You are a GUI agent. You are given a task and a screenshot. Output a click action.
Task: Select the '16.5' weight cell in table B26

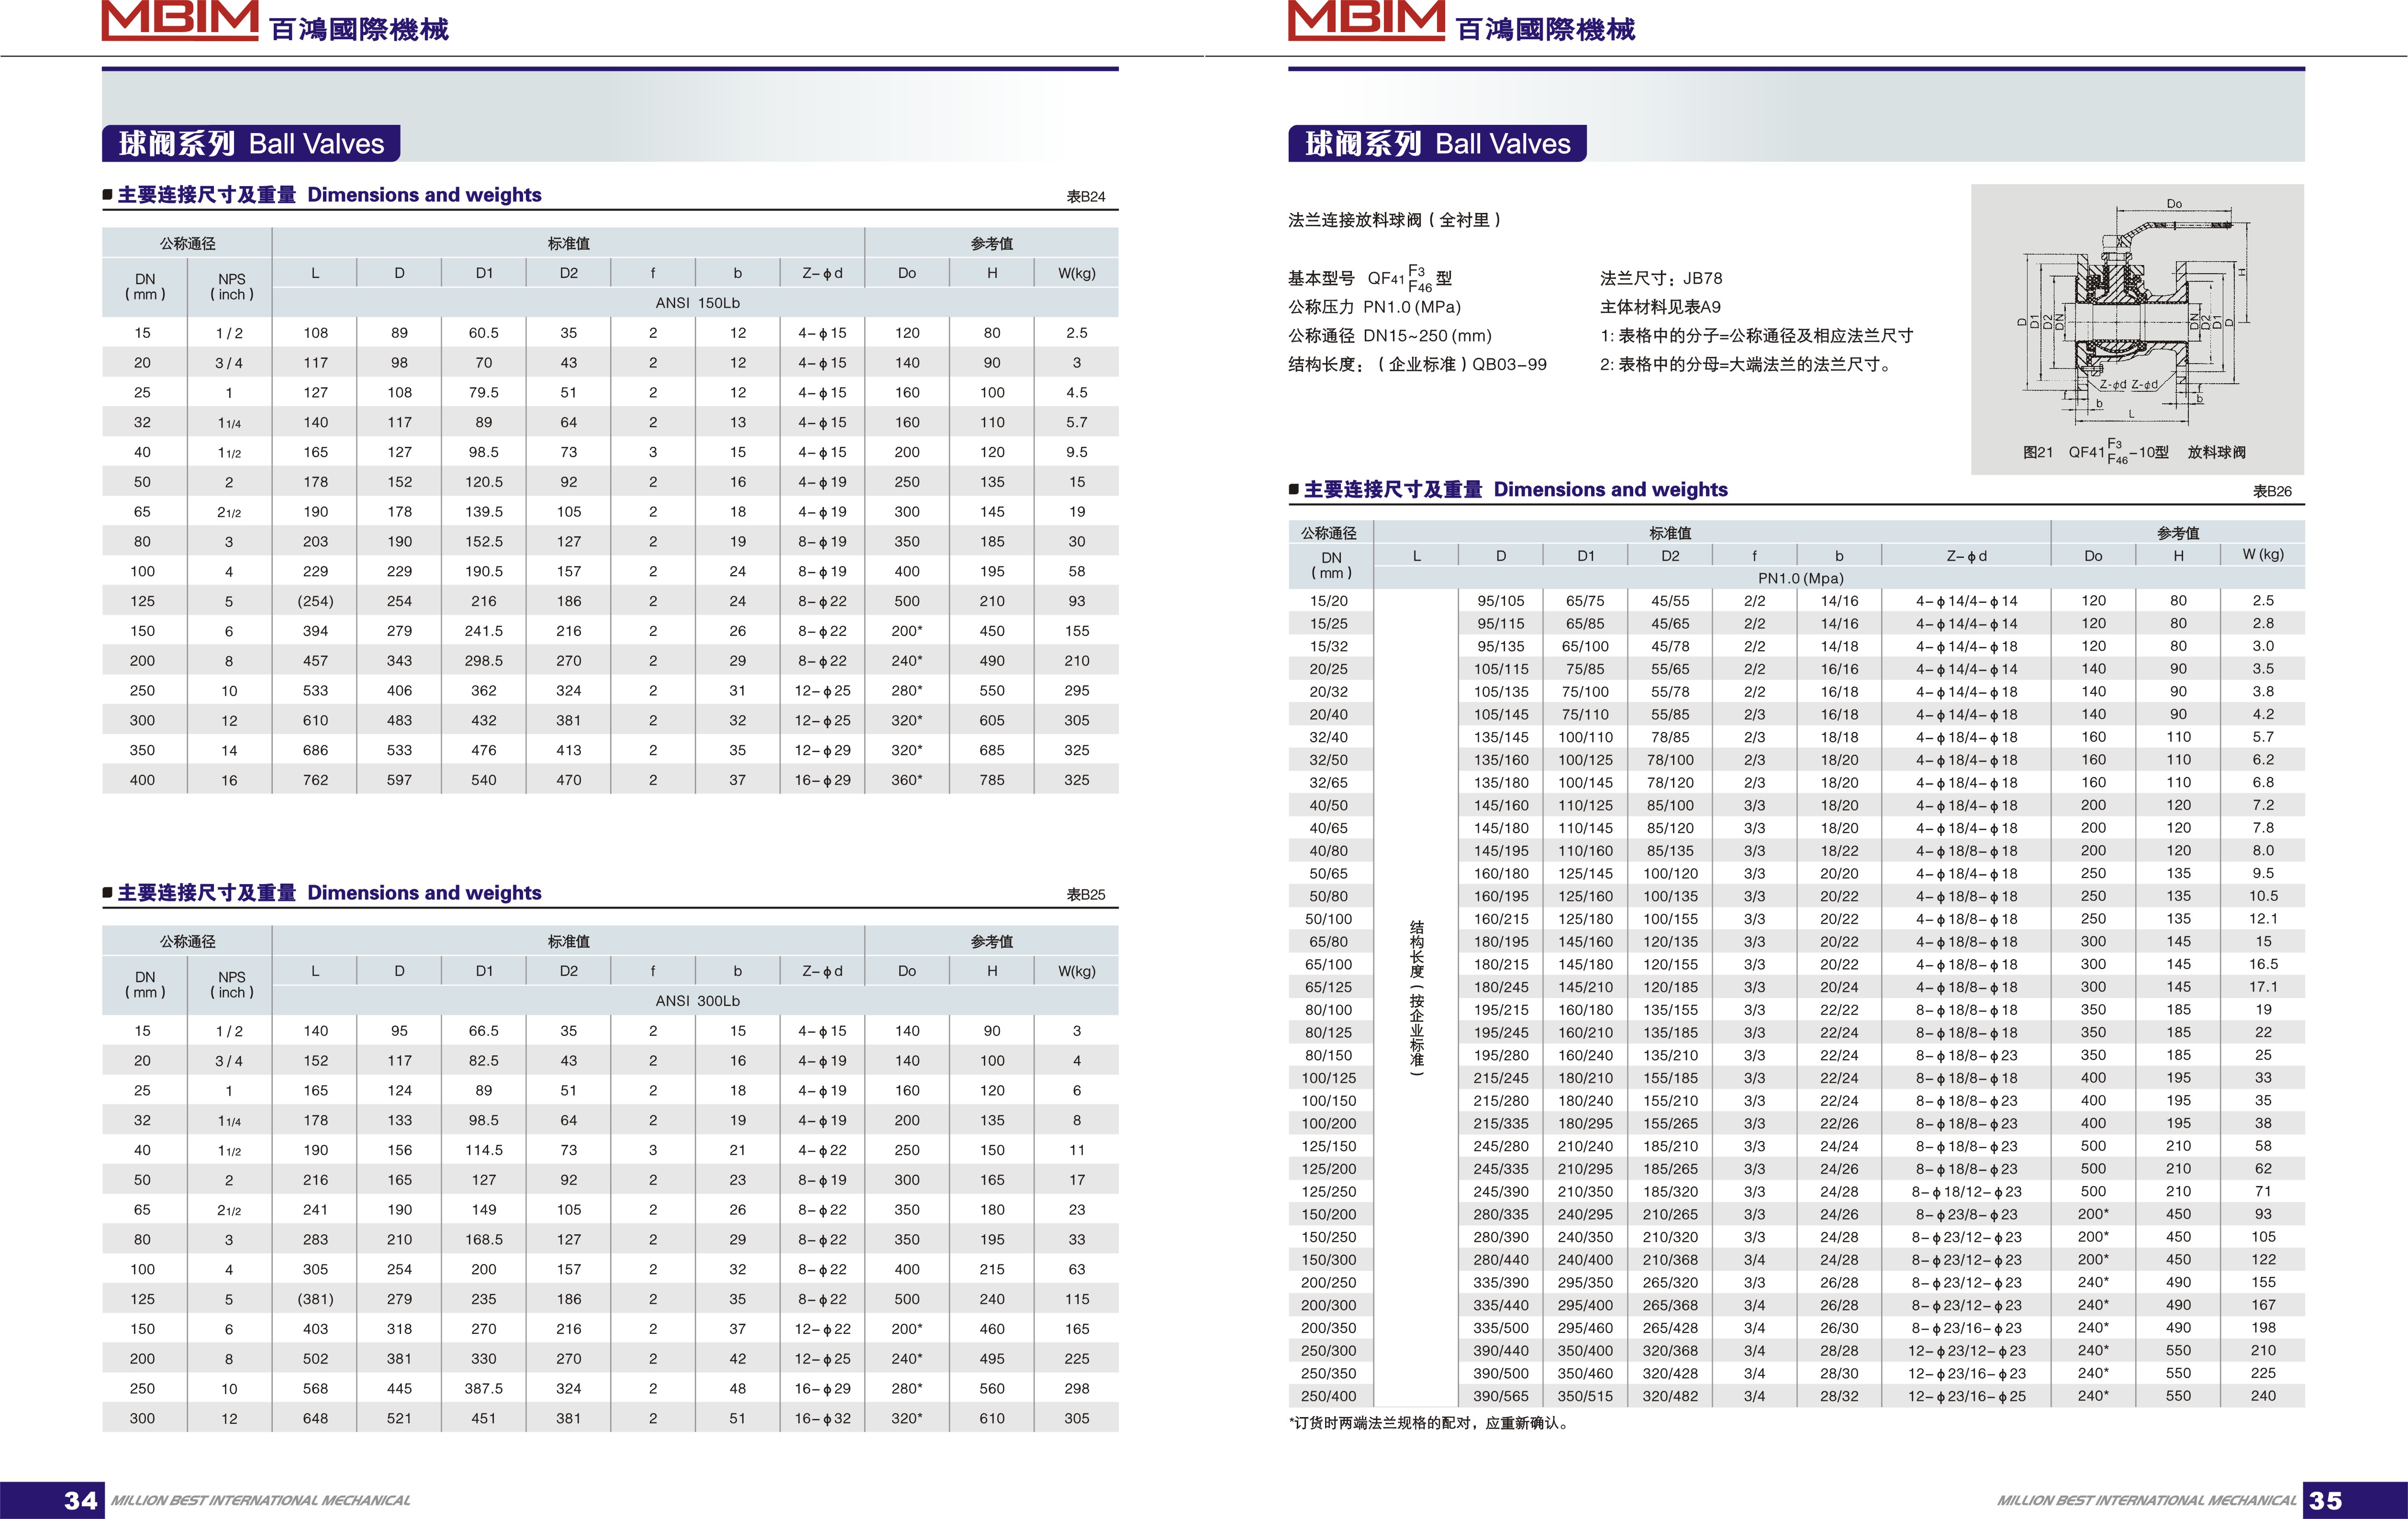coord(2263,964)
